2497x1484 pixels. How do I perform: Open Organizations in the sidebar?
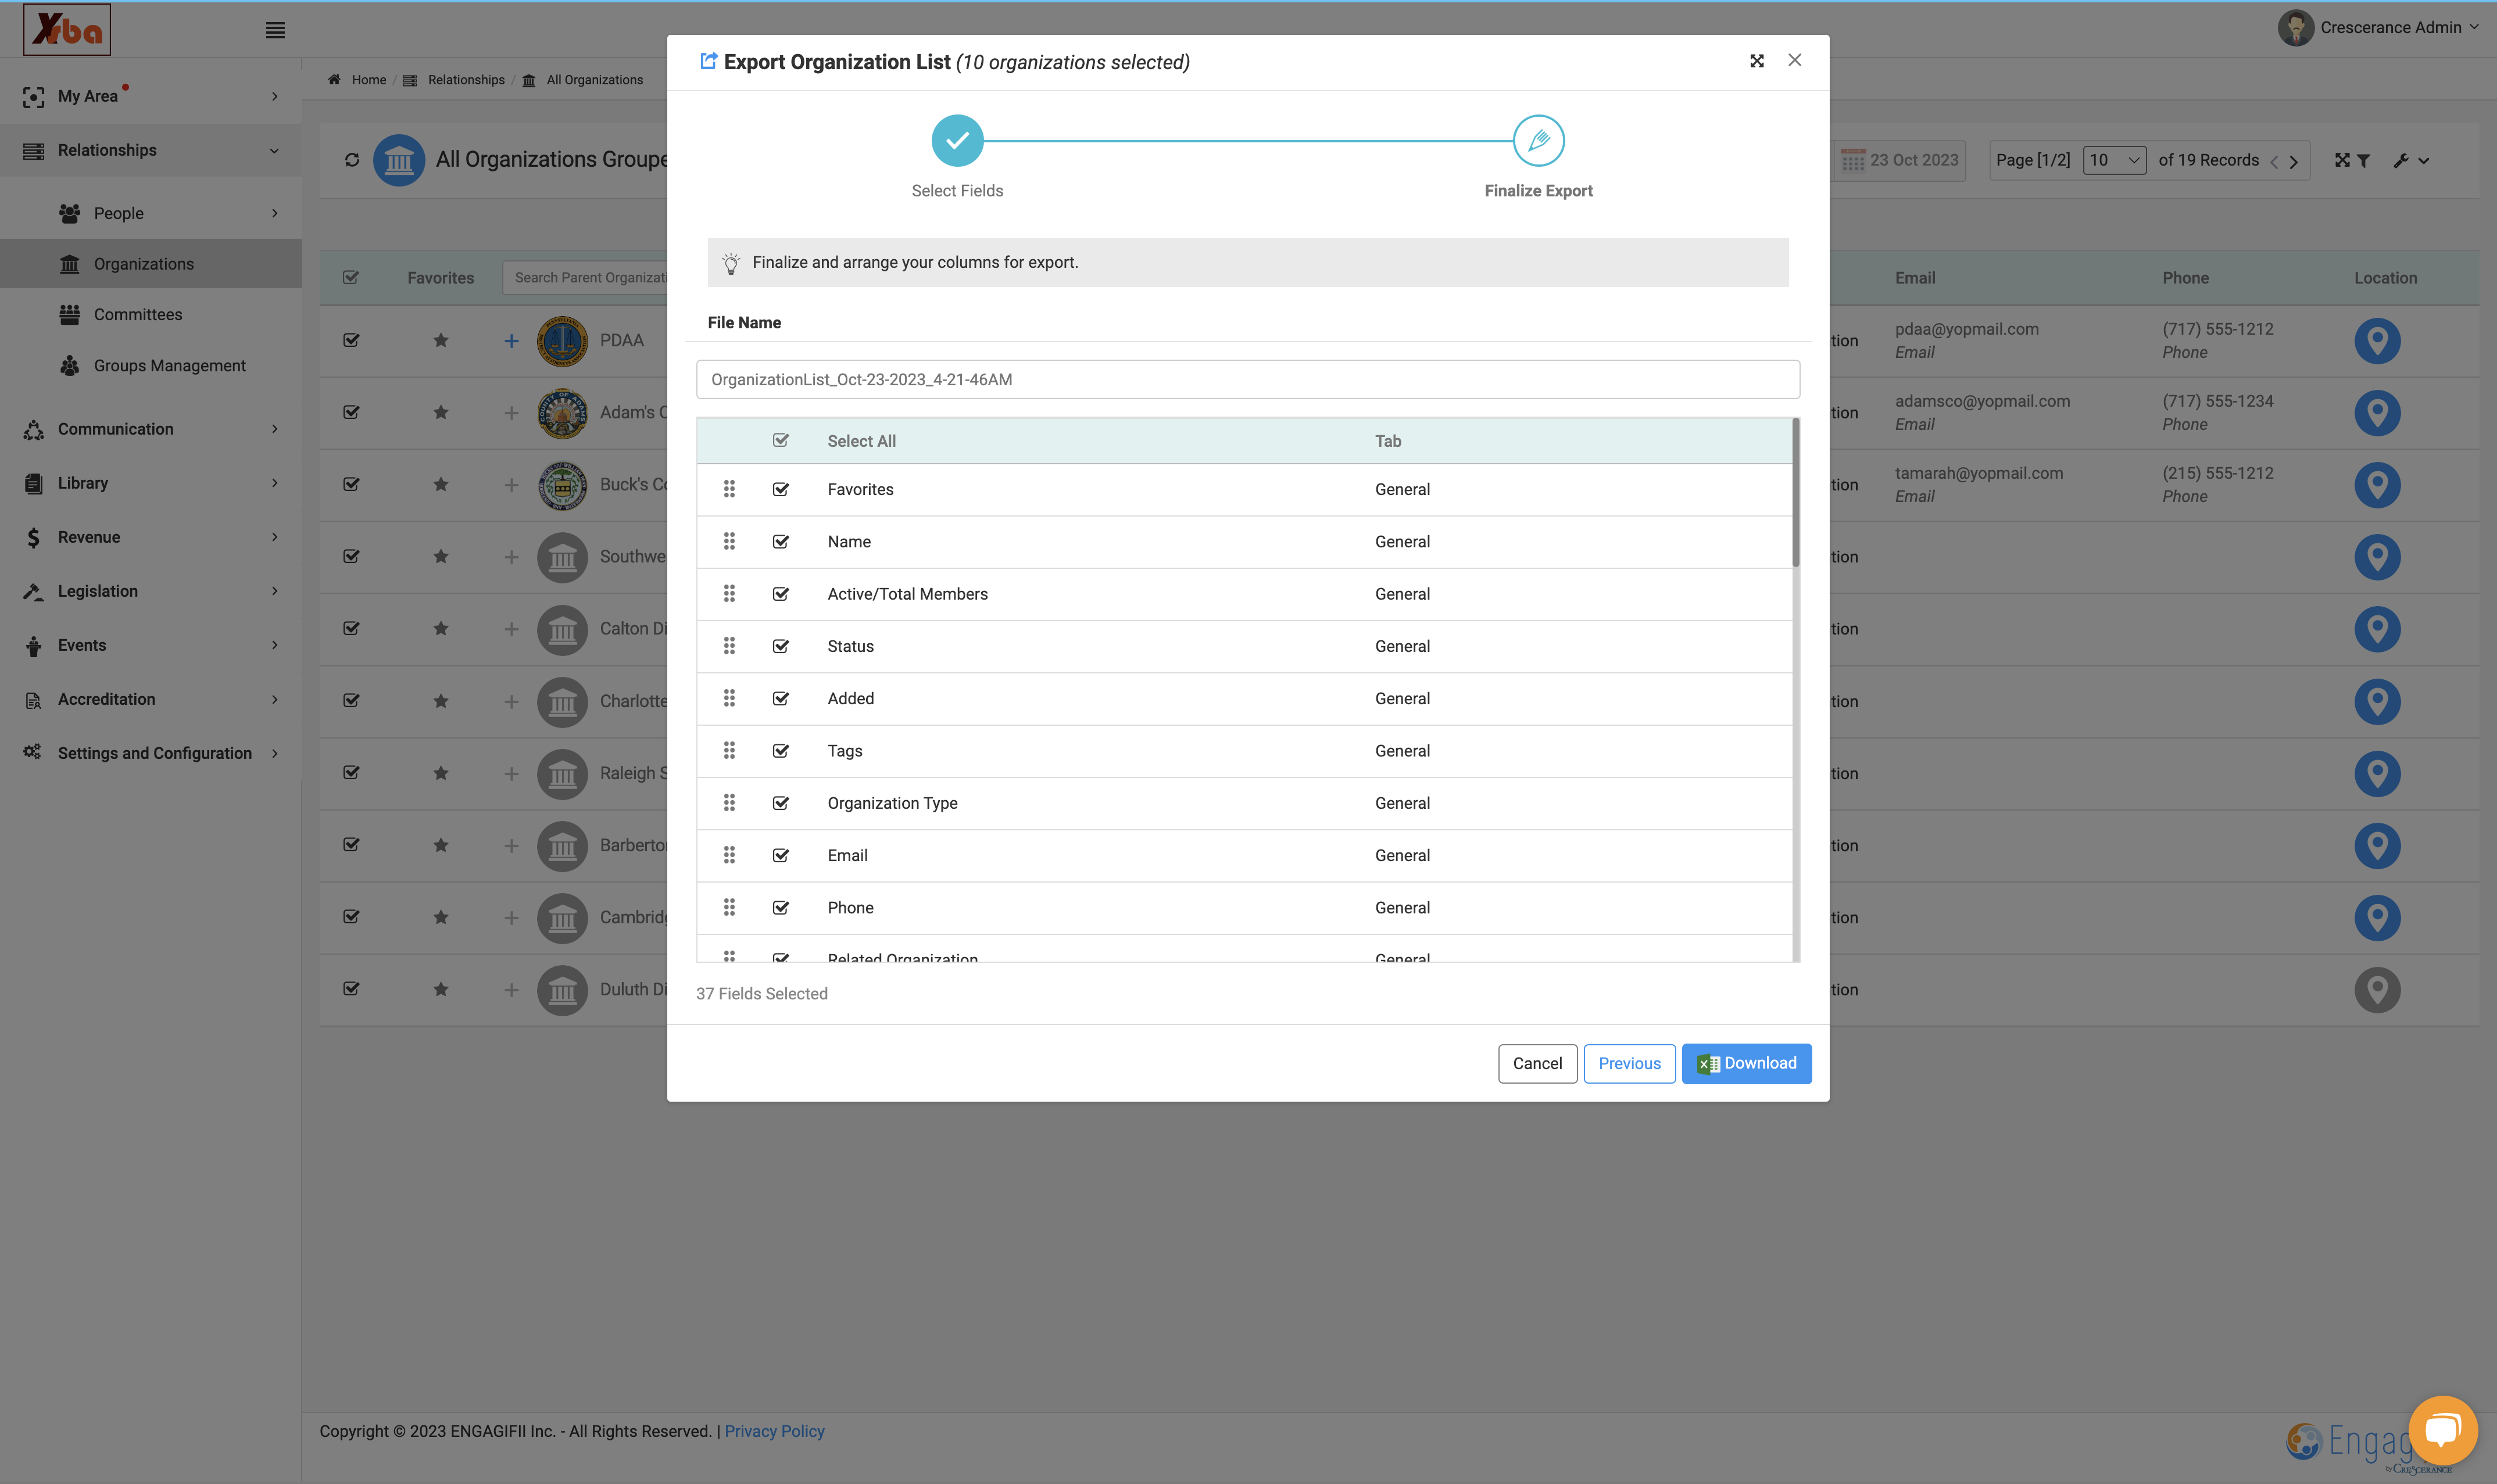[151, 264]
